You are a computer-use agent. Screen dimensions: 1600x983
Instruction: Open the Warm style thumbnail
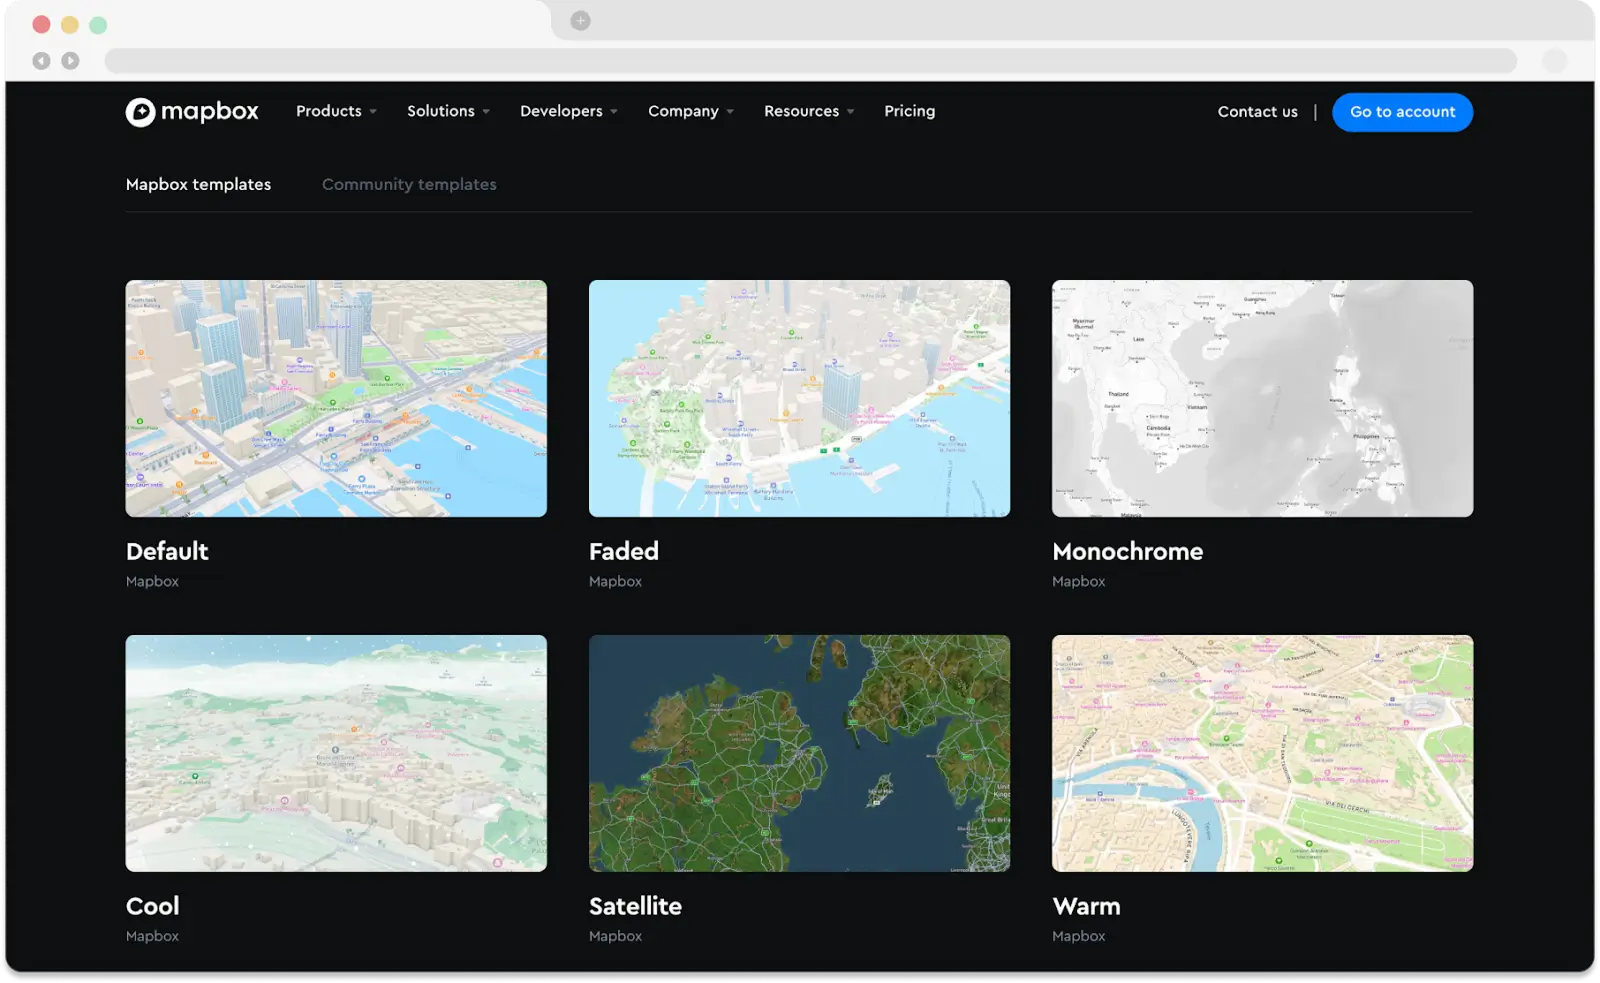tap(1262, 753)
